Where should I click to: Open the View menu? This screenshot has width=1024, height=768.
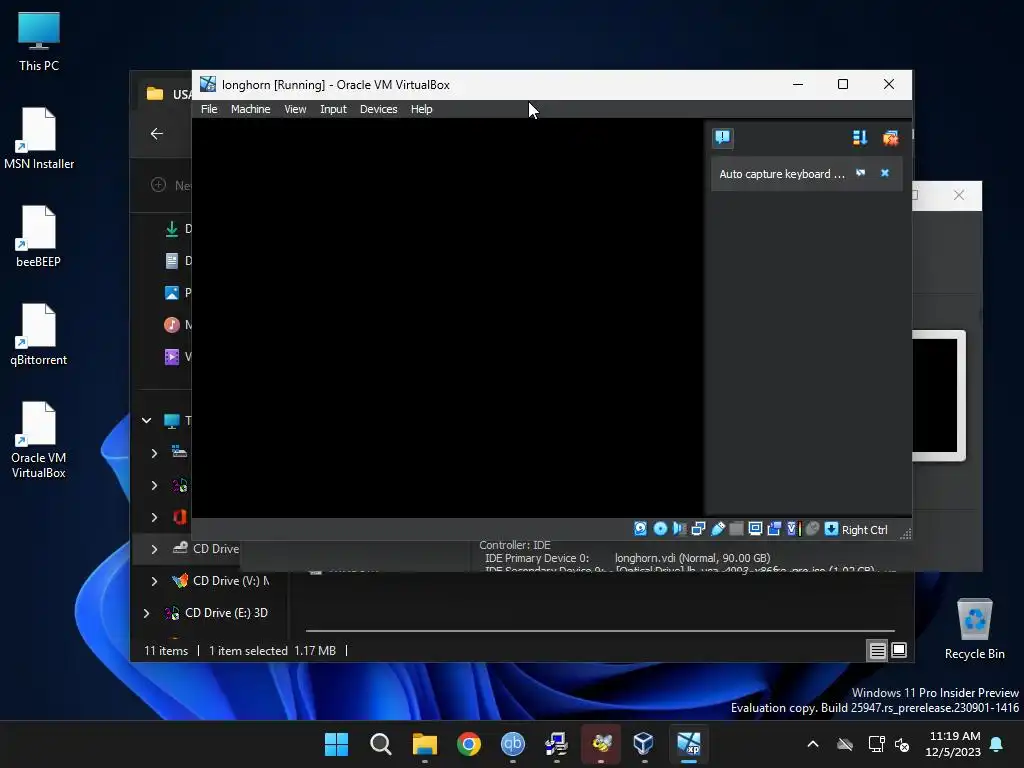click(295, 109)
